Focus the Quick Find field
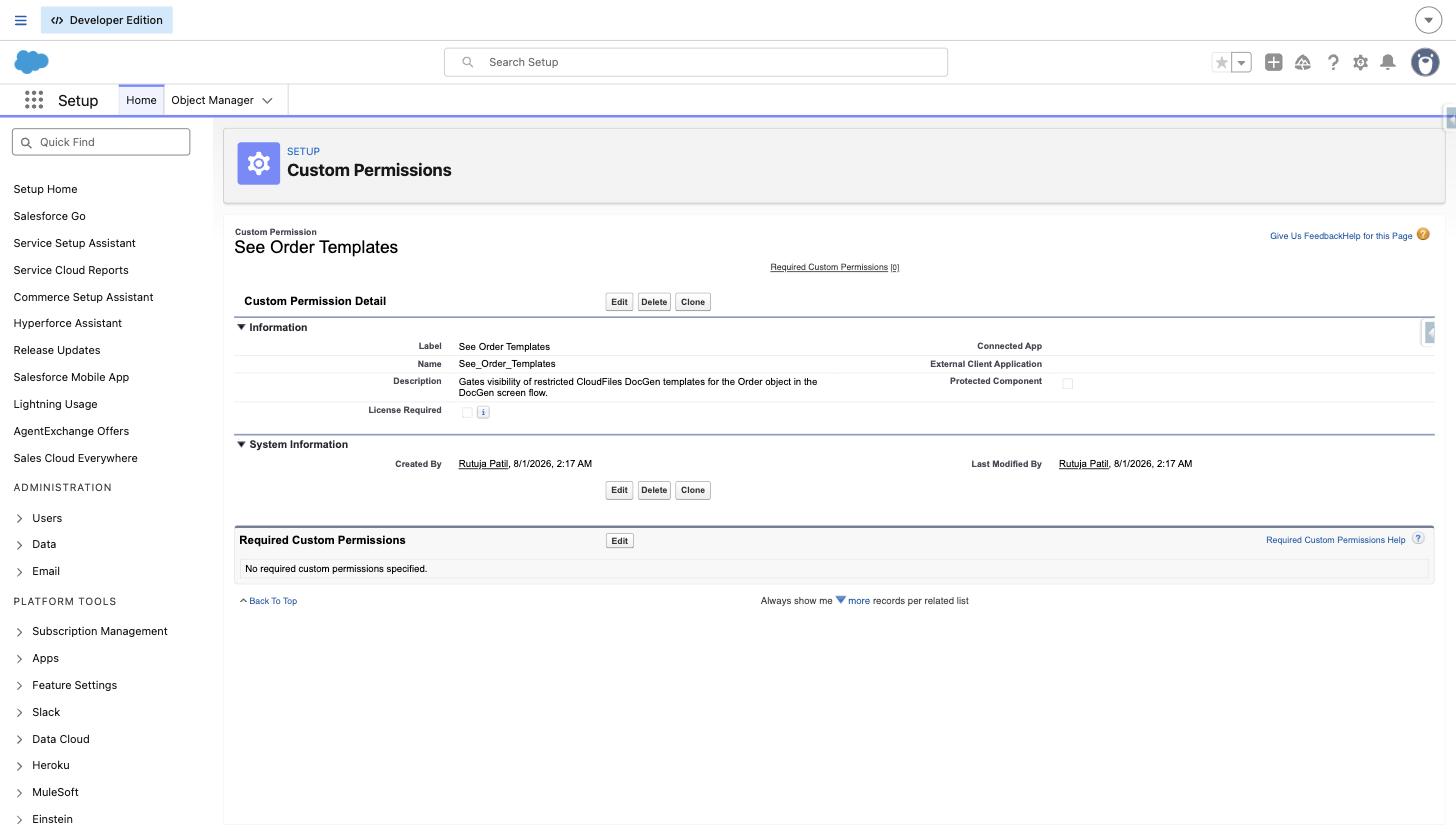Viewport: 1456px width, 835px height. [x=101, y=142]
